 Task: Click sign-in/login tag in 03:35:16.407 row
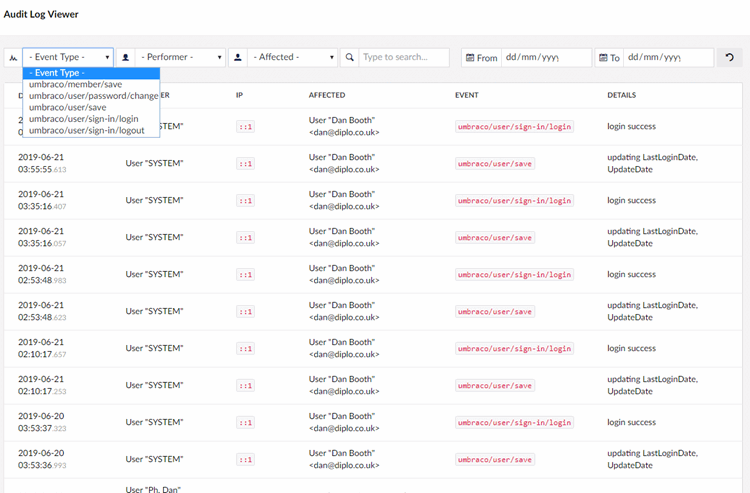pos(514,201)
